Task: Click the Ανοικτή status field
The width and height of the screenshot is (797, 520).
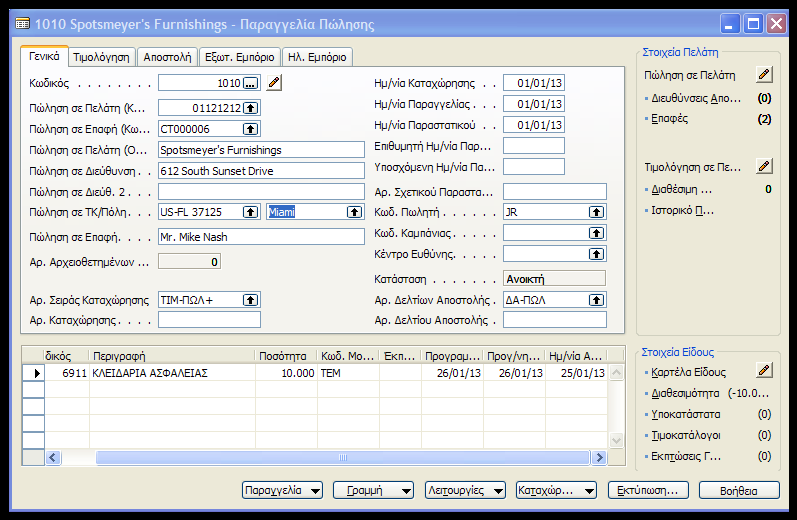Action: pyautogui.click(x=555, y=279)
